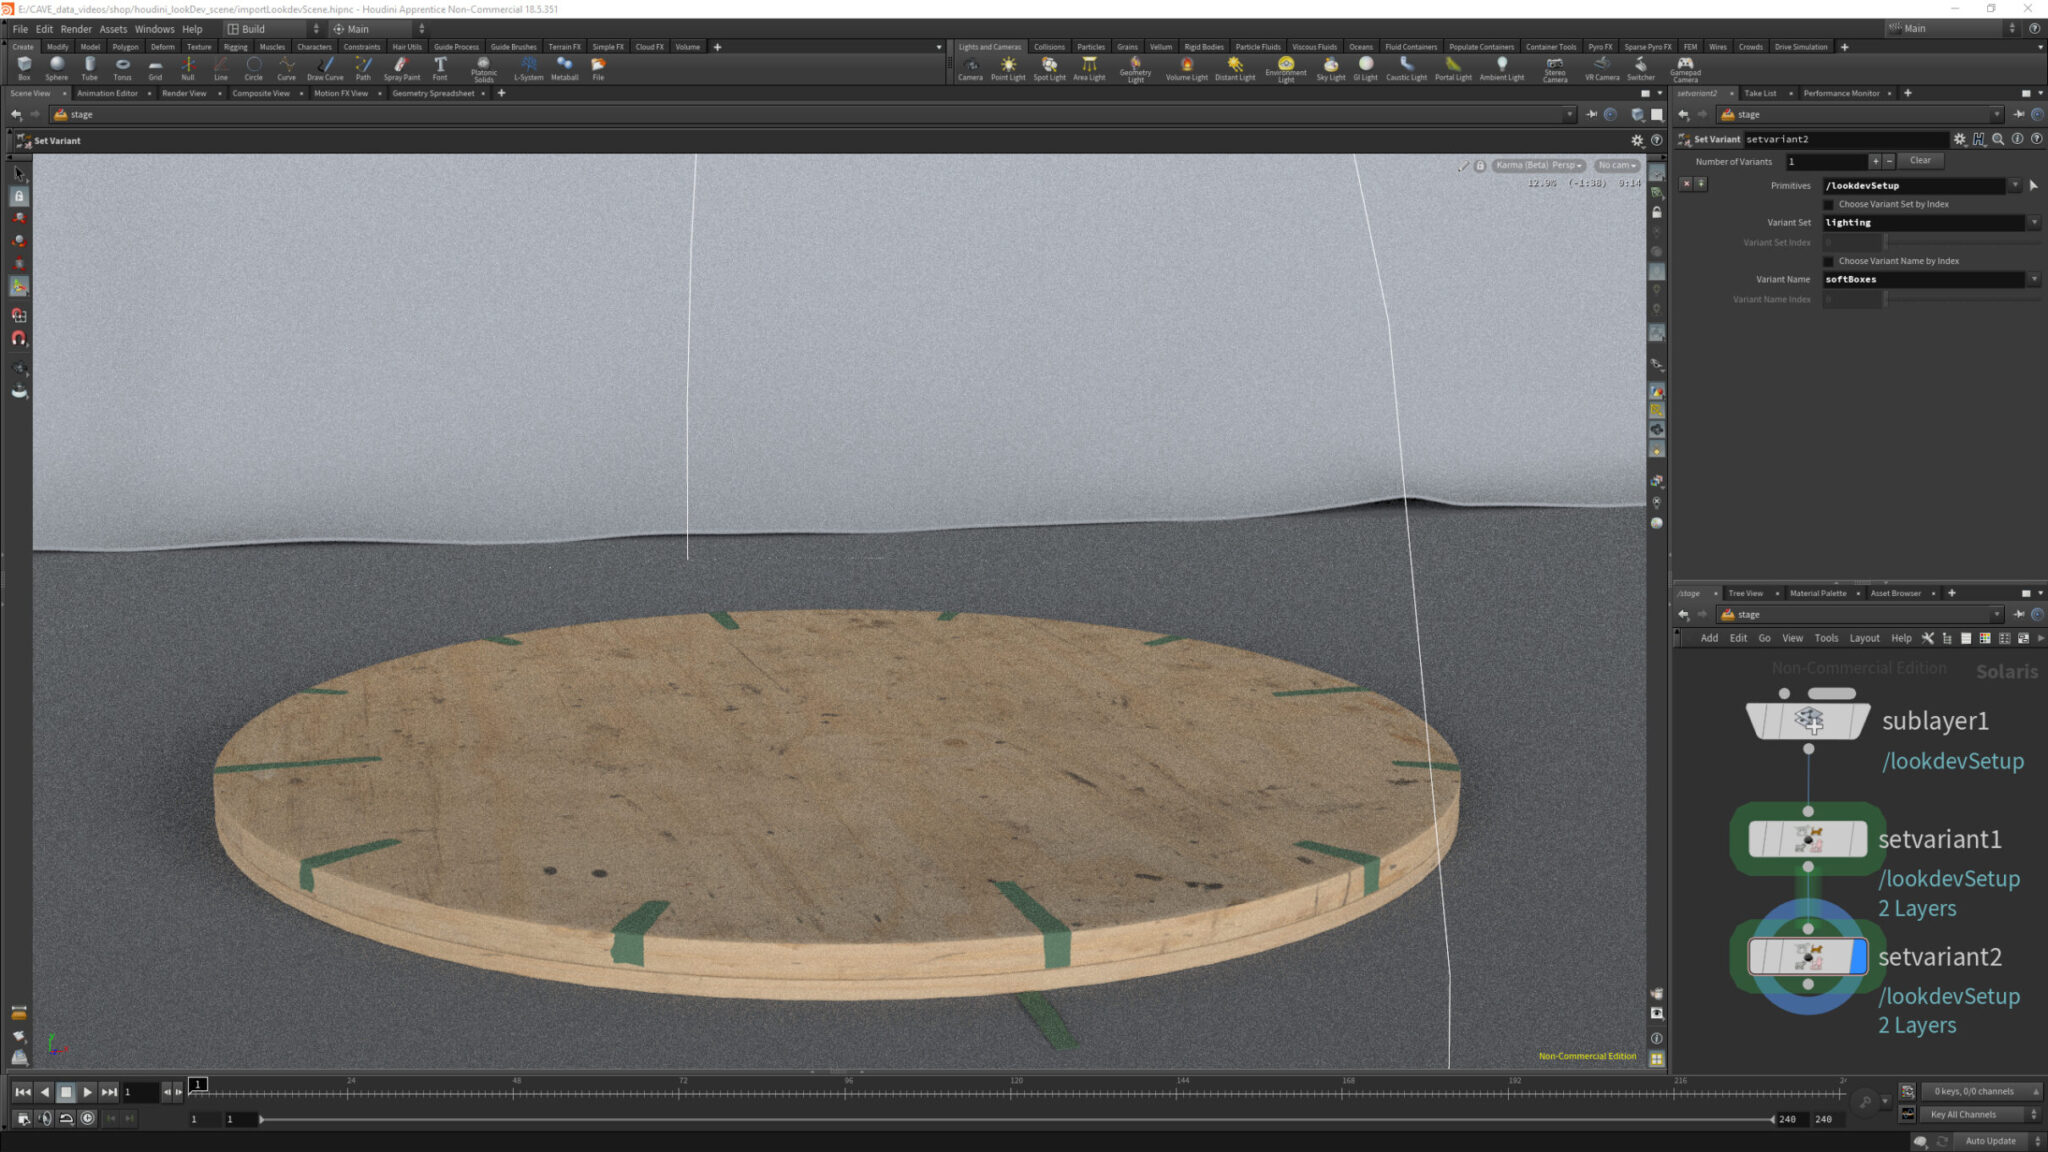Select the Sphere tool on the Create shelf

(x=57, y=66)
